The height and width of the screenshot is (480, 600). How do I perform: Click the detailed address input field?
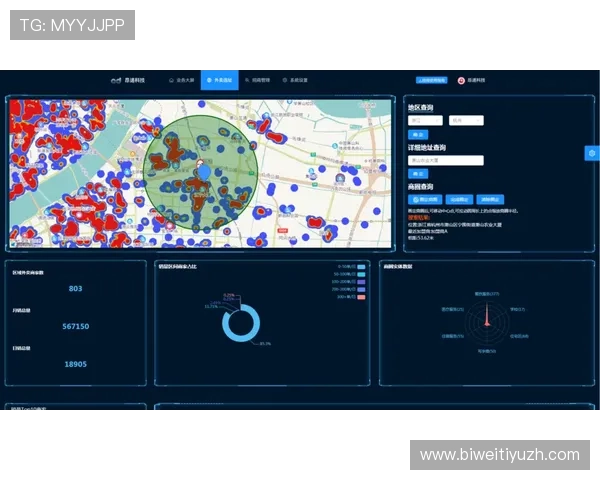pos(446,160)
